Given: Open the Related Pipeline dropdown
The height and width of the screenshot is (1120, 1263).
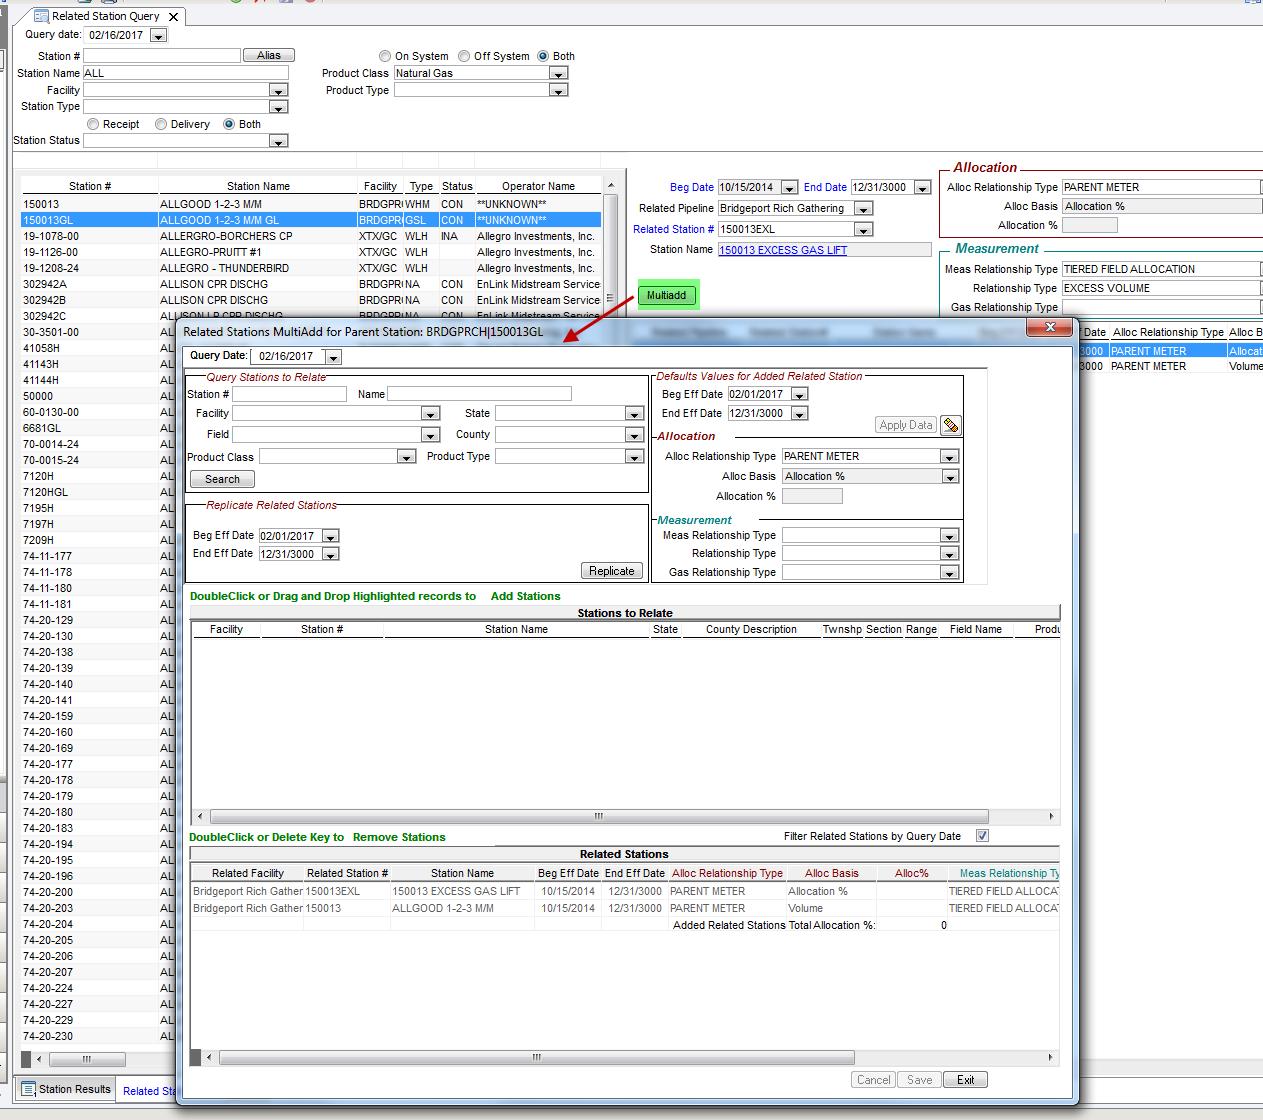Looking at the screenshot, I should tap(863, 209).
